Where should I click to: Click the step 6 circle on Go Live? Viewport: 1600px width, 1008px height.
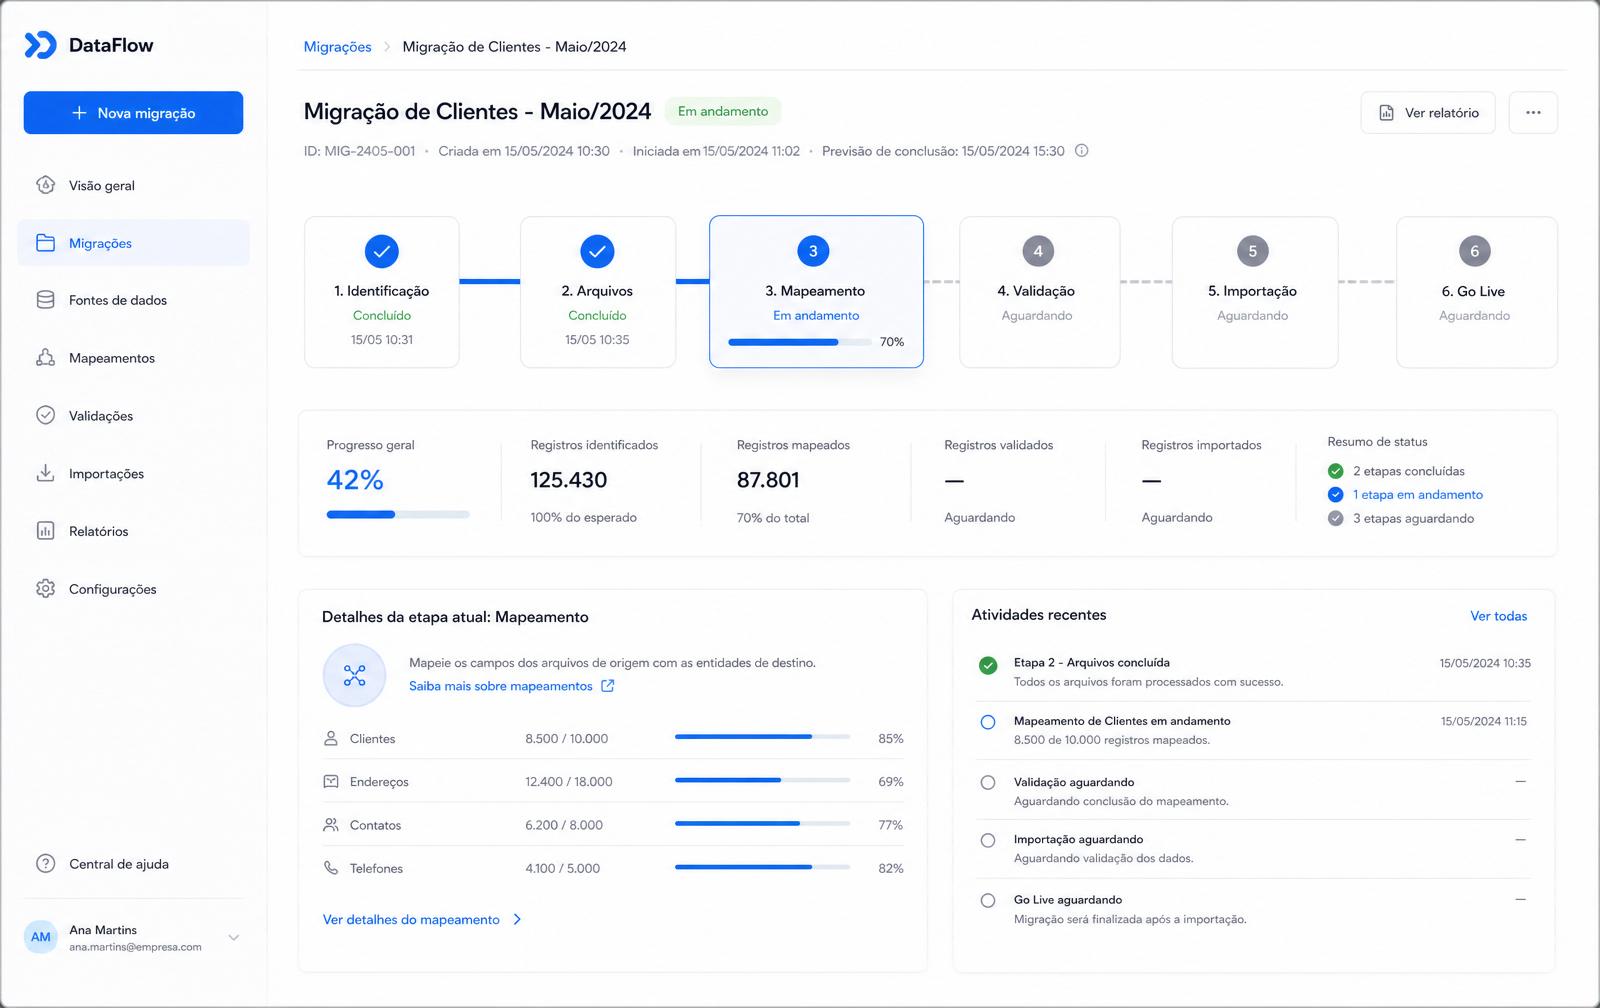[1474, 252]
